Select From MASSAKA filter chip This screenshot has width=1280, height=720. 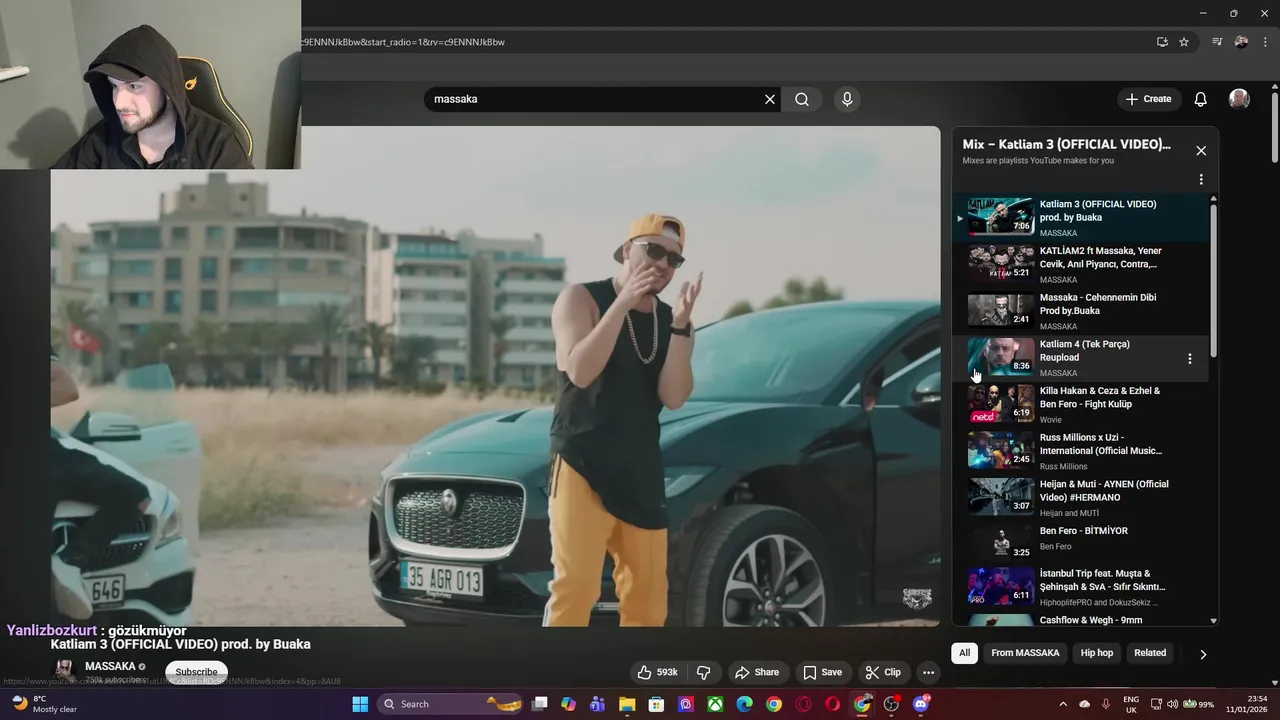(x=1025, y=653)
